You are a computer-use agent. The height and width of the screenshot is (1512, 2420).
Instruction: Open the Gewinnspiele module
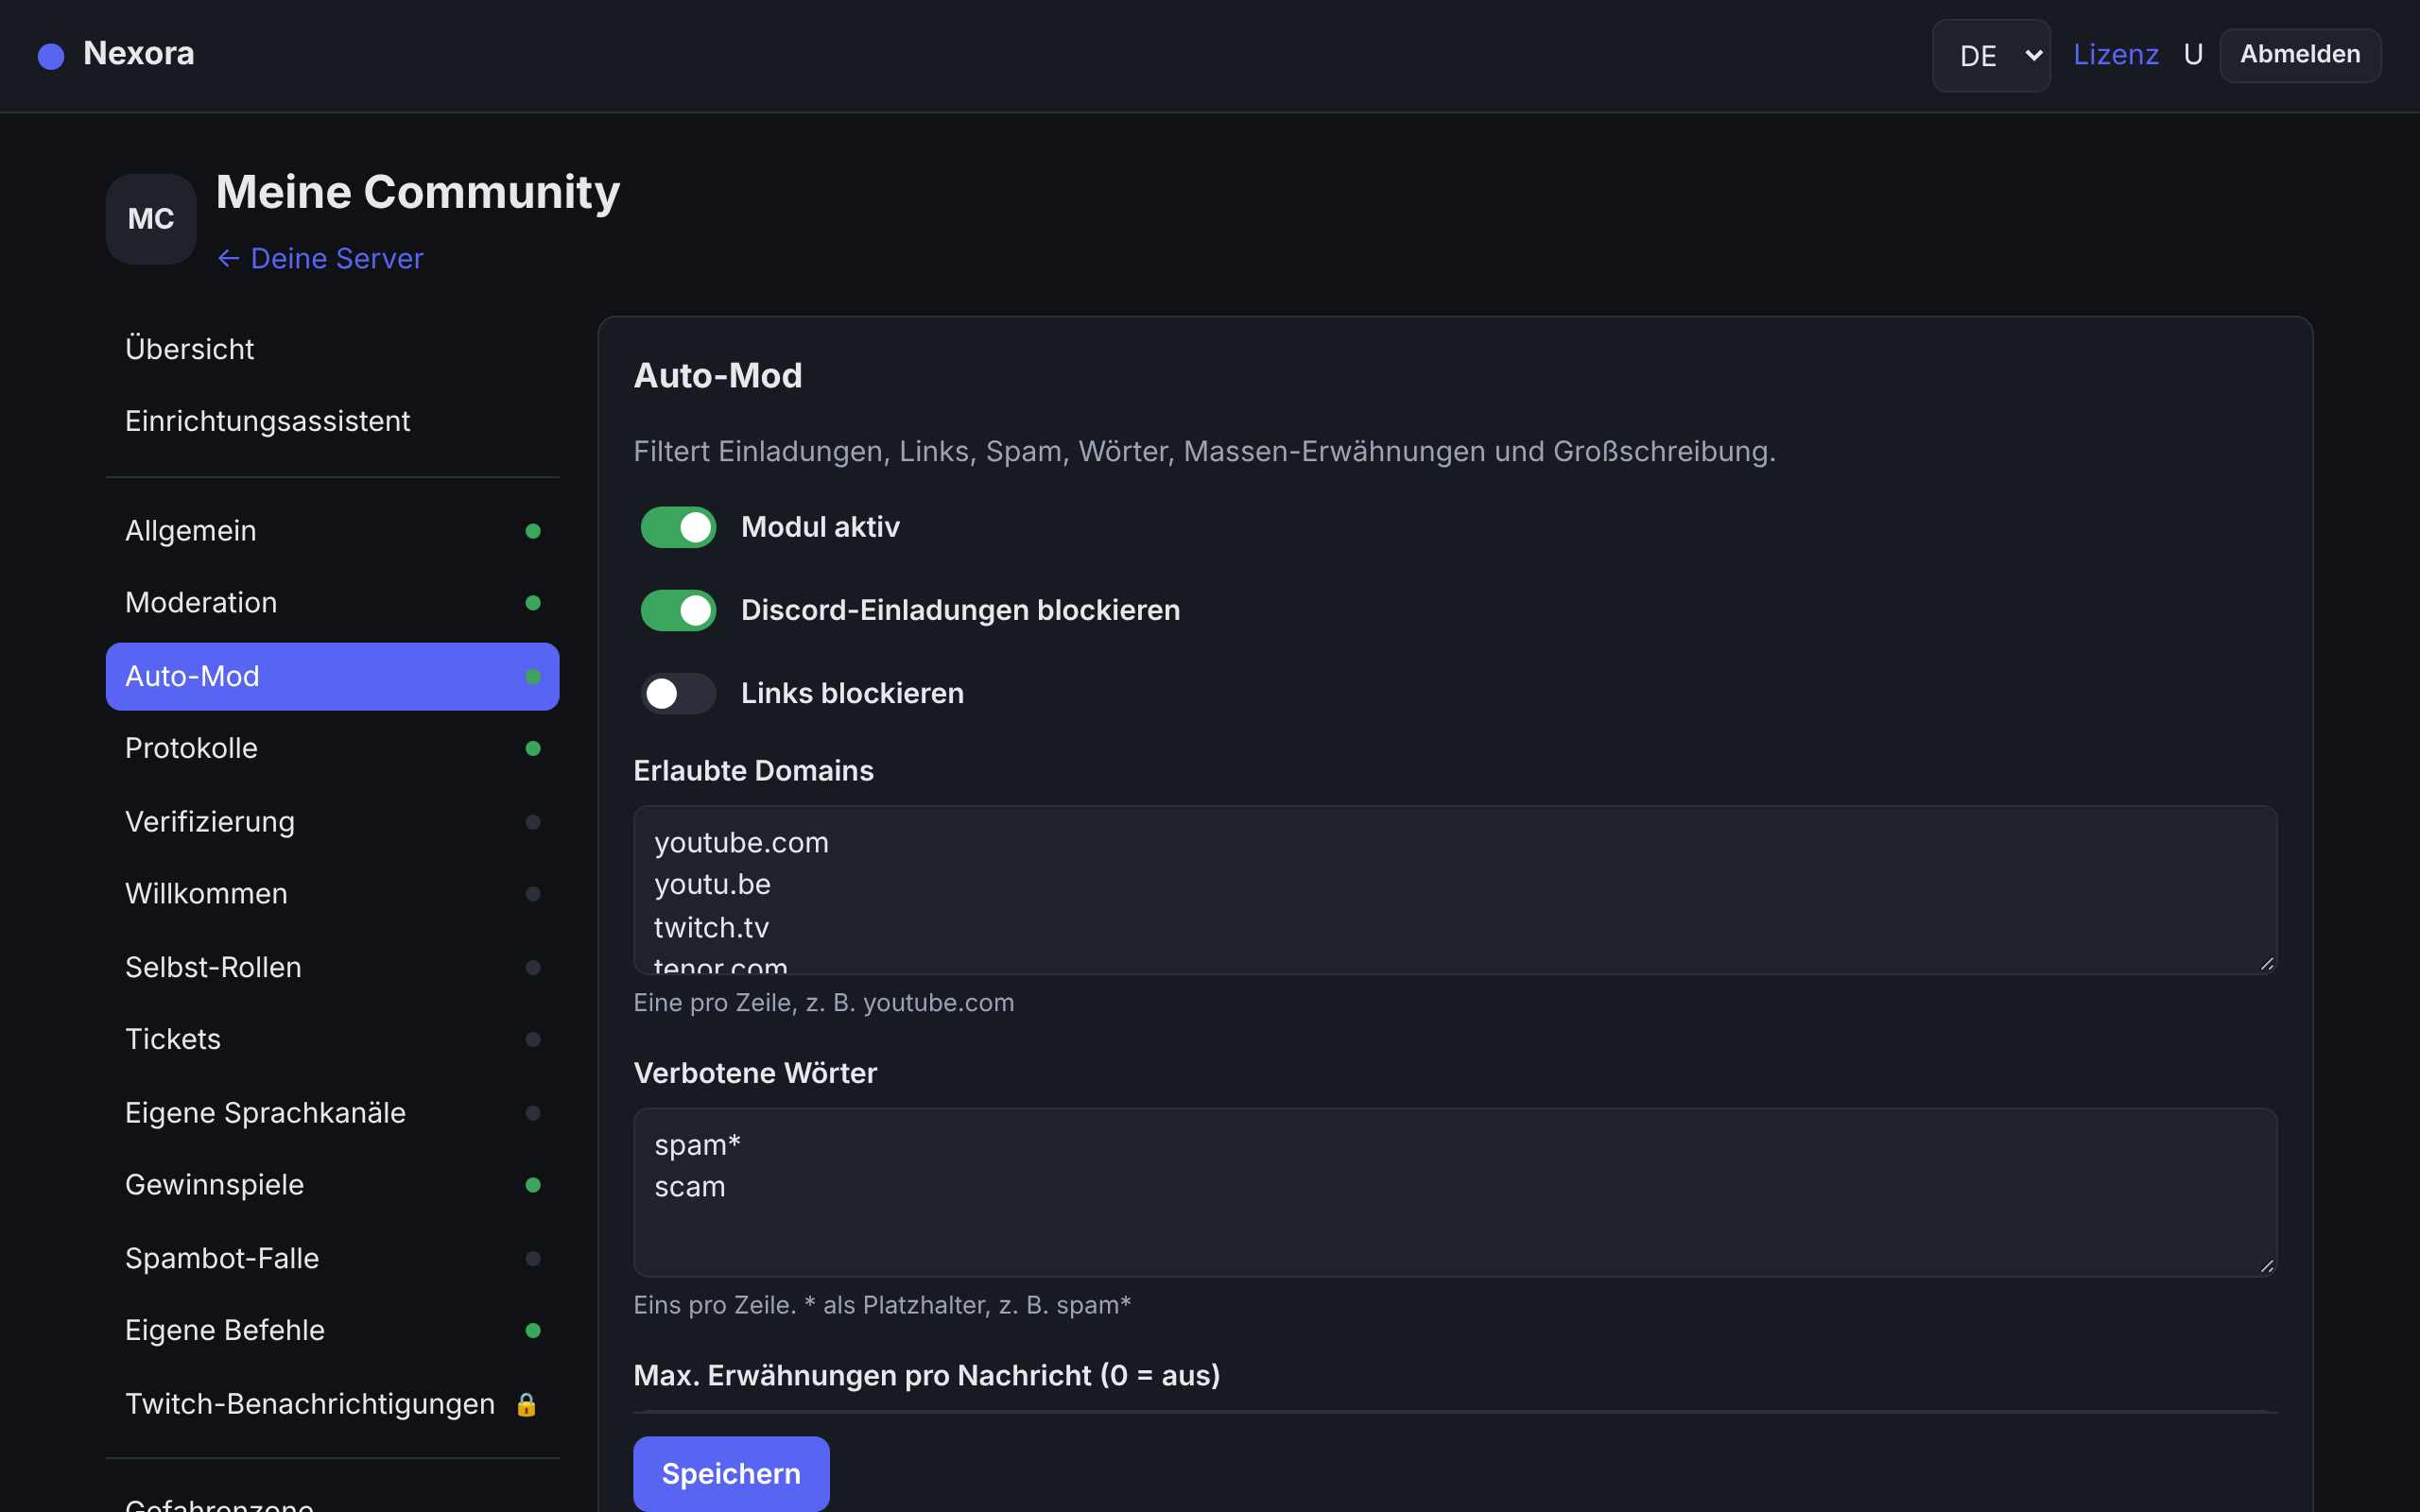click(x=332, y=1185)
